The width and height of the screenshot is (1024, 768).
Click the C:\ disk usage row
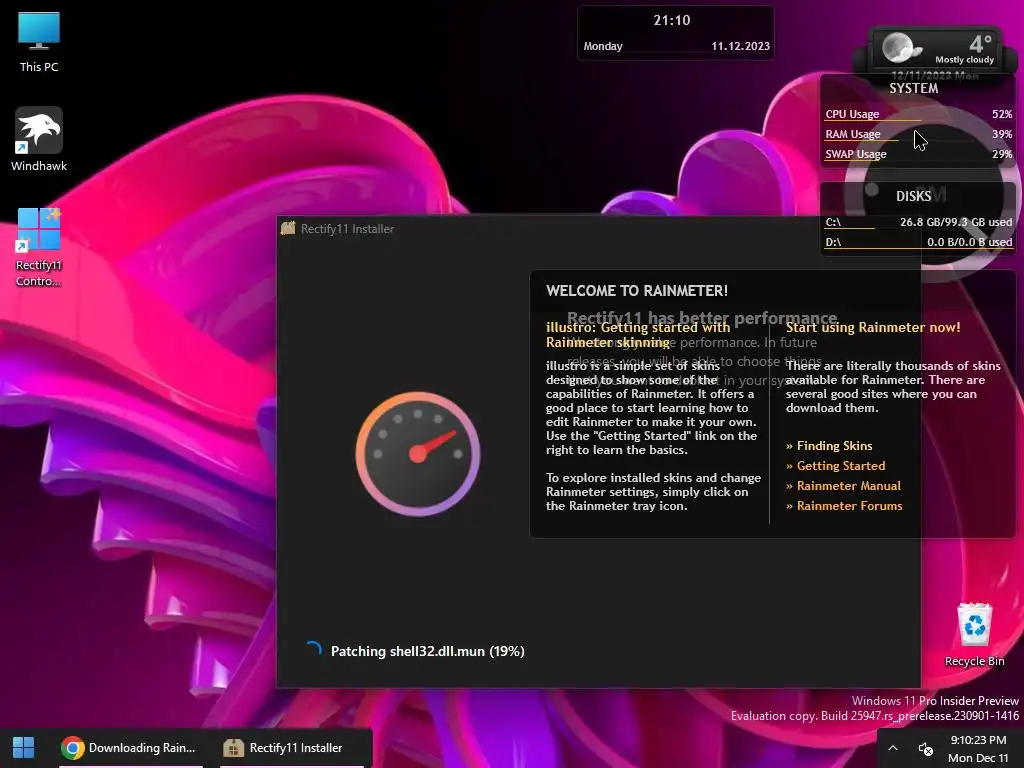[x=918, y=222]
